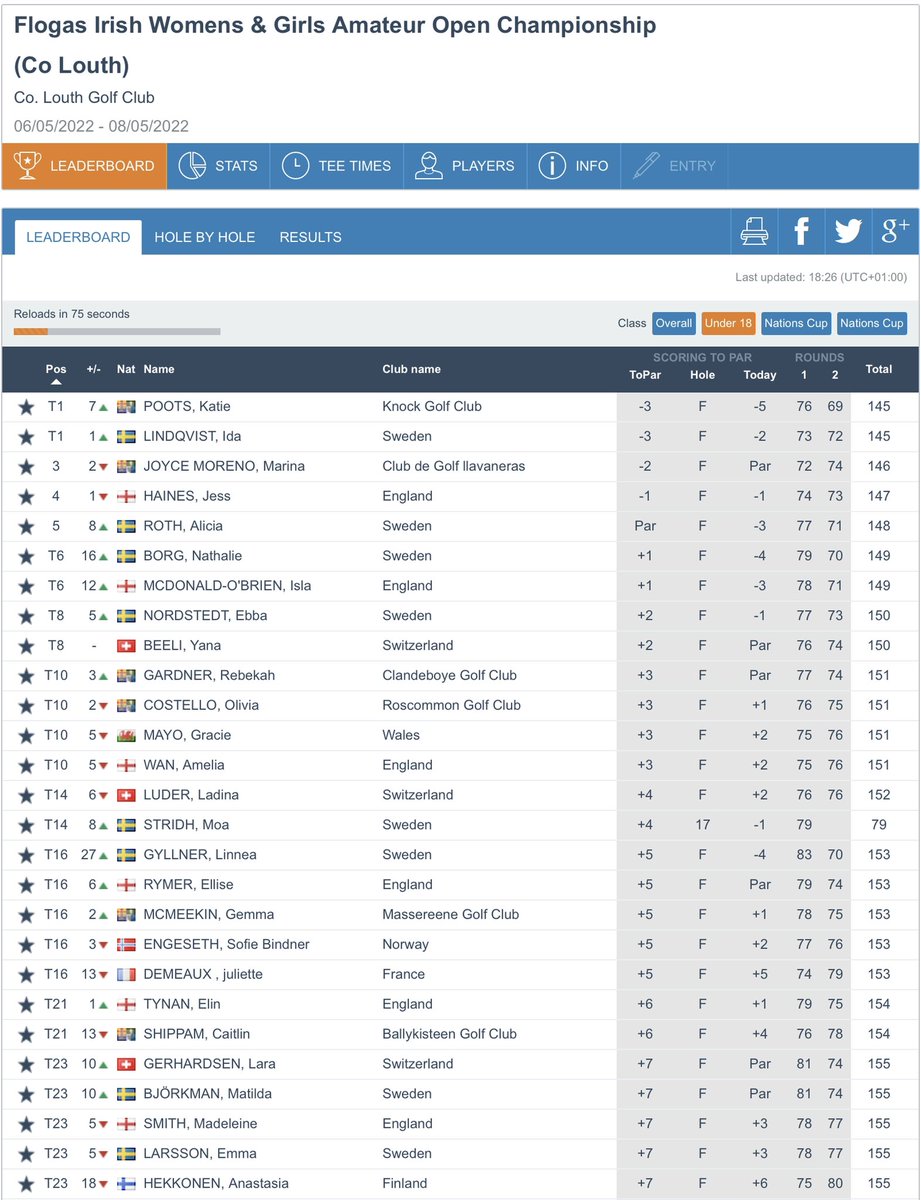Click Ballykisteen Golf Club text
Viewport: 921px width, 1200px height.
[450, 1035]
